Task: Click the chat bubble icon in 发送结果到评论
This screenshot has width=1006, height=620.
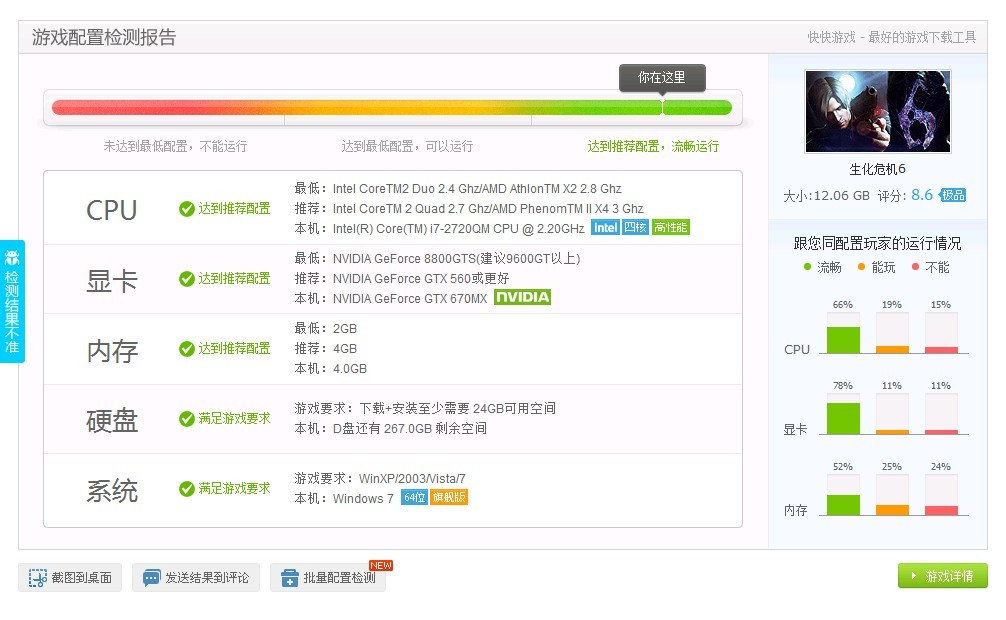Action: click(x=151, y=578)
